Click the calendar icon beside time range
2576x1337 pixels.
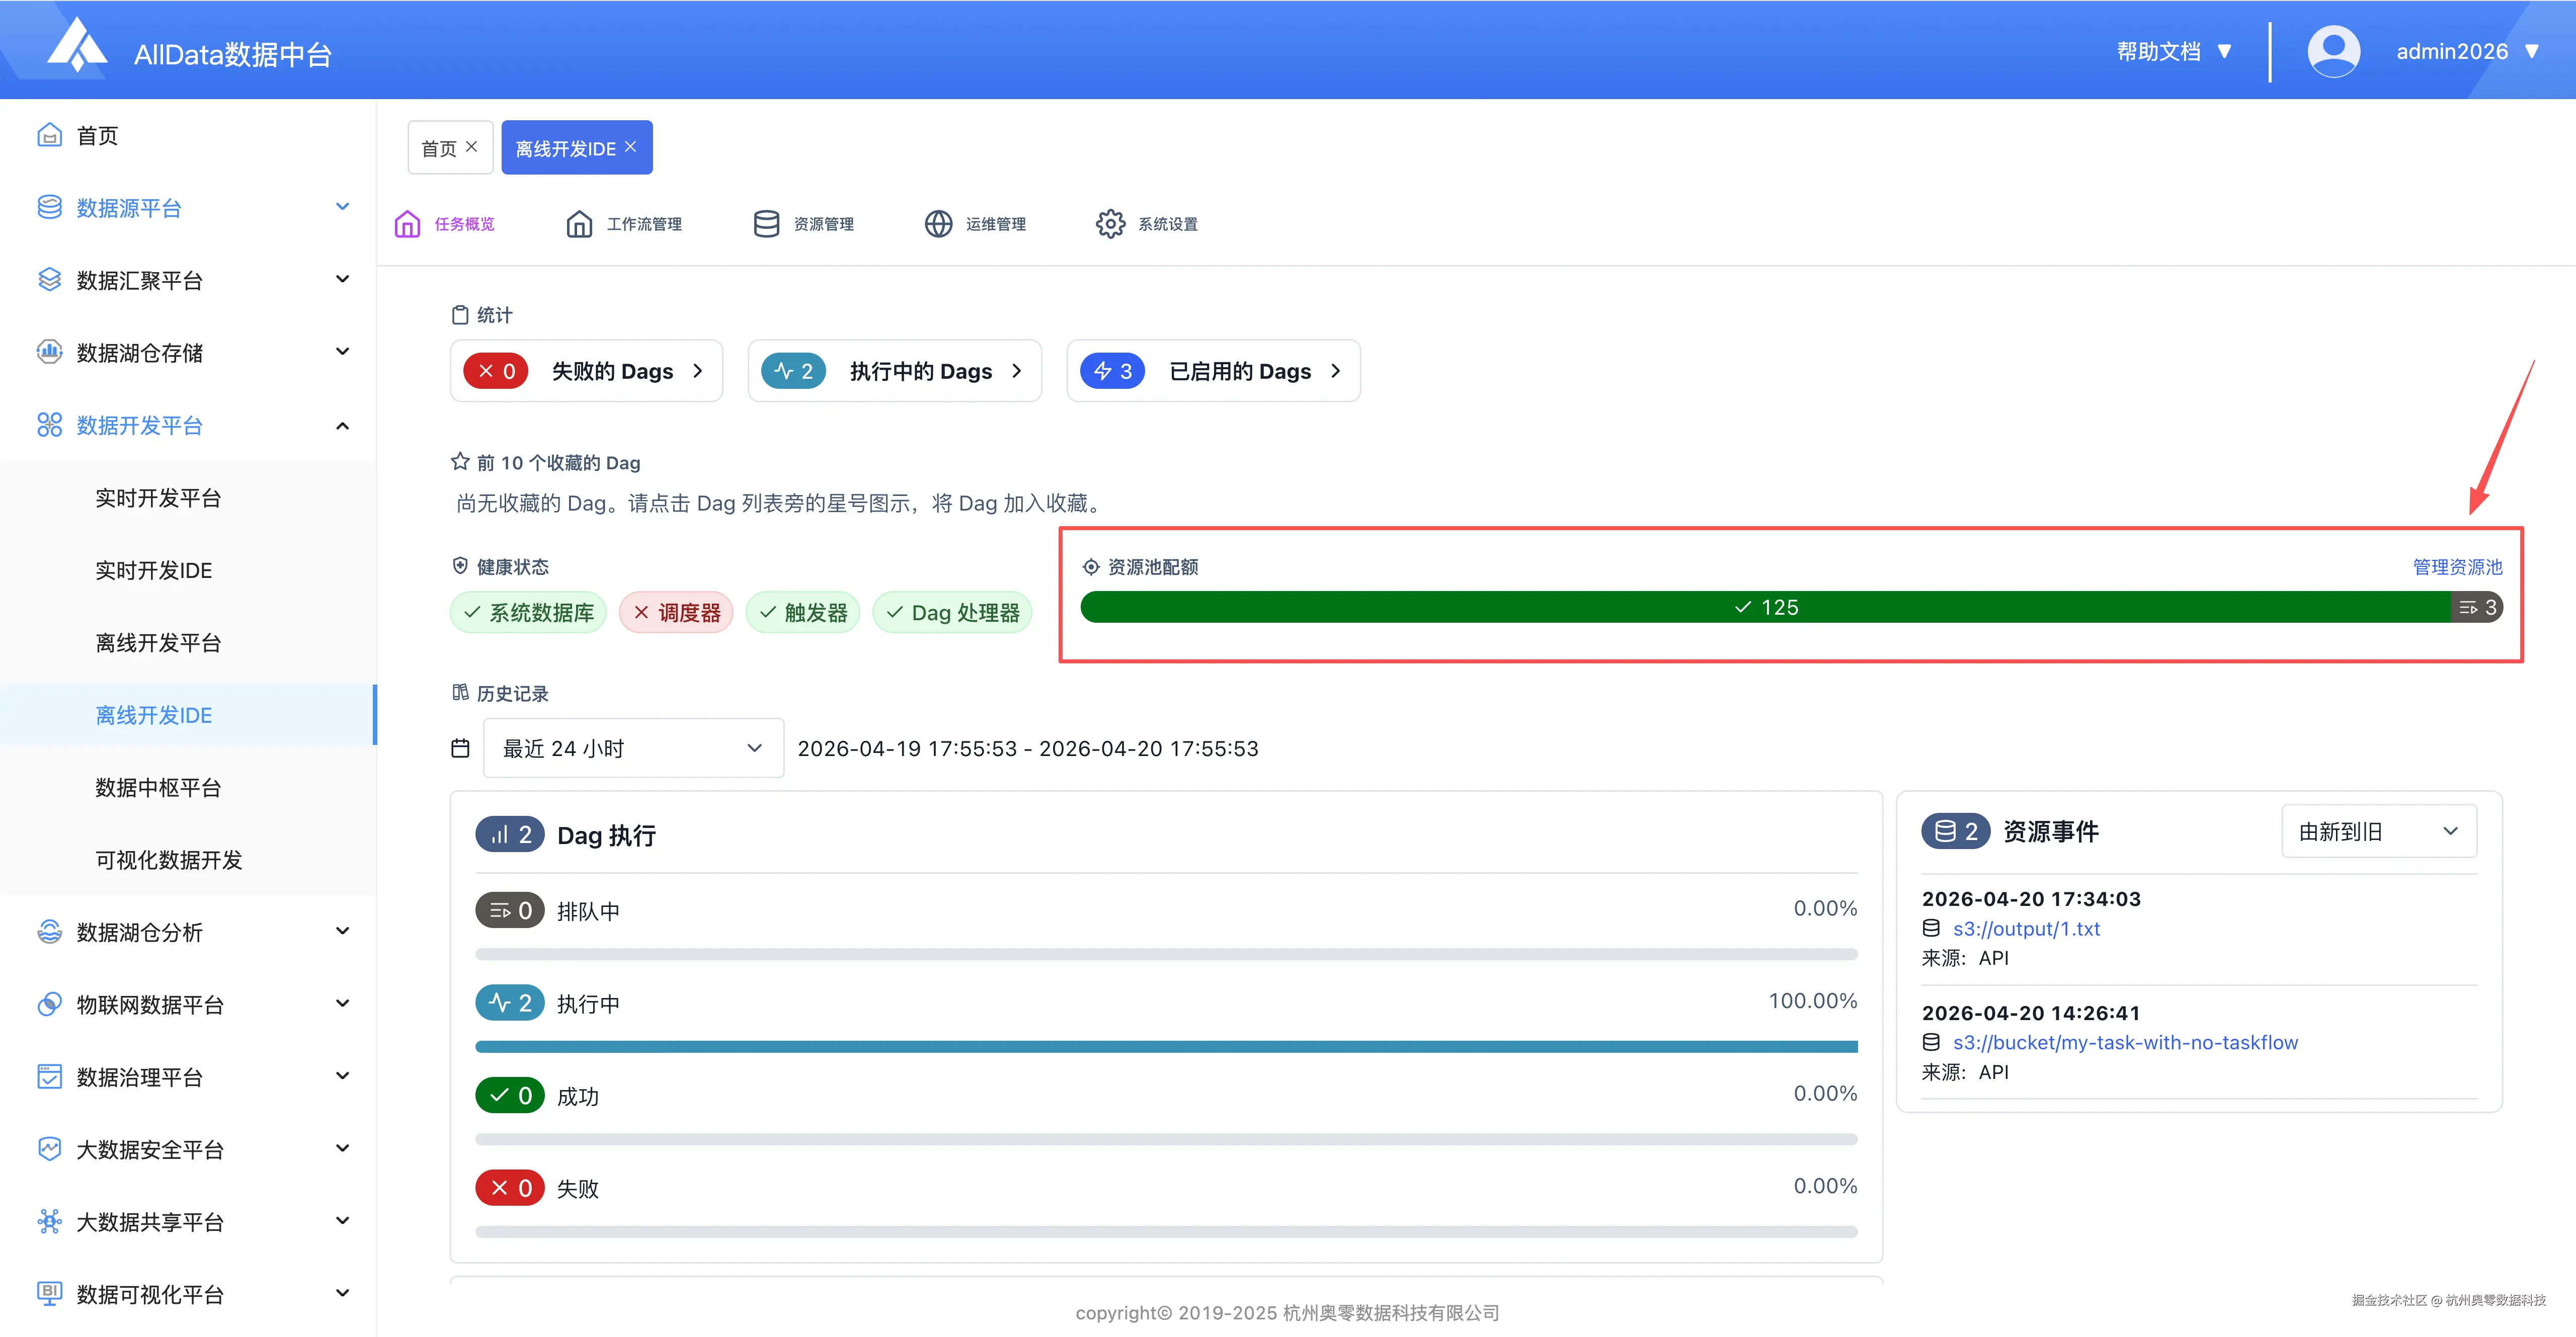tap(460, 748)
